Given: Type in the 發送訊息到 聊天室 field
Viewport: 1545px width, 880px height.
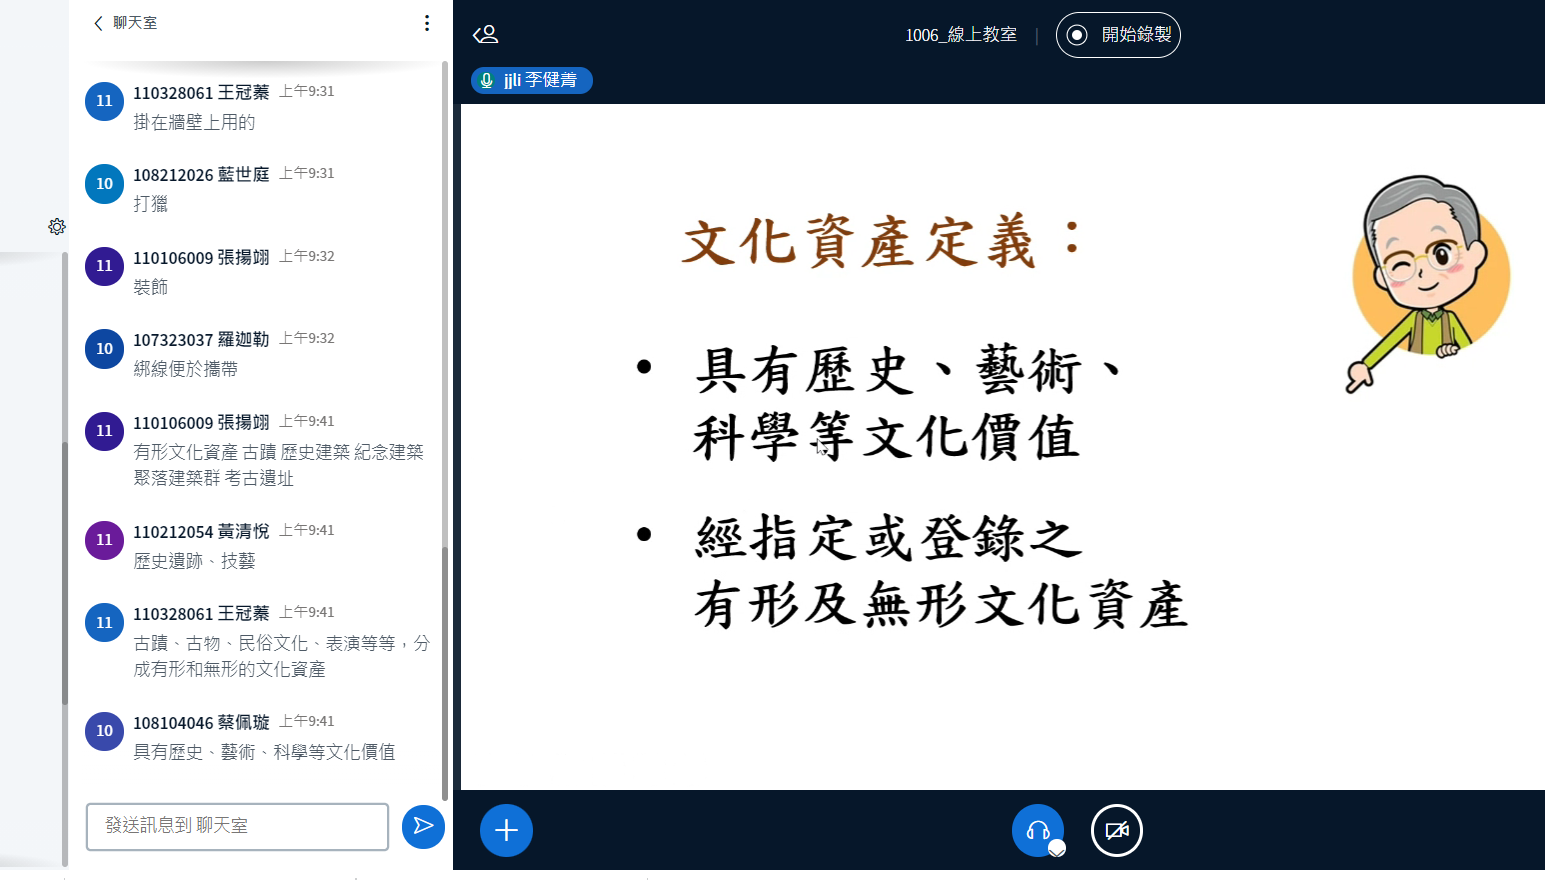Looking at the screenshot, I should point(237,826).
